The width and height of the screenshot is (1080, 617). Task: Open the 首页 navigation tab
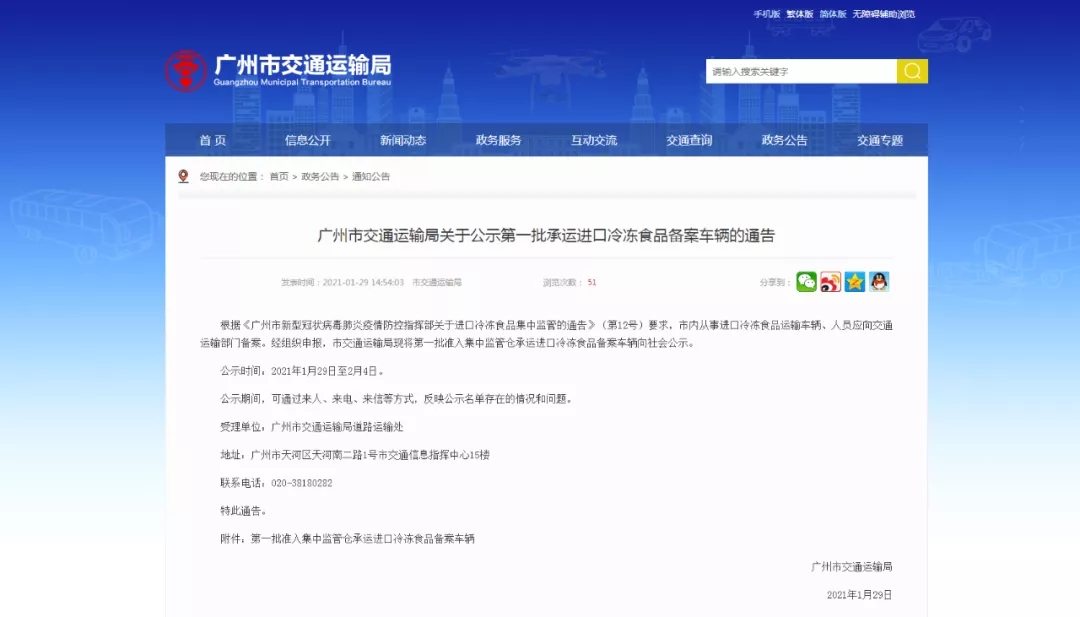click(213, 140)
